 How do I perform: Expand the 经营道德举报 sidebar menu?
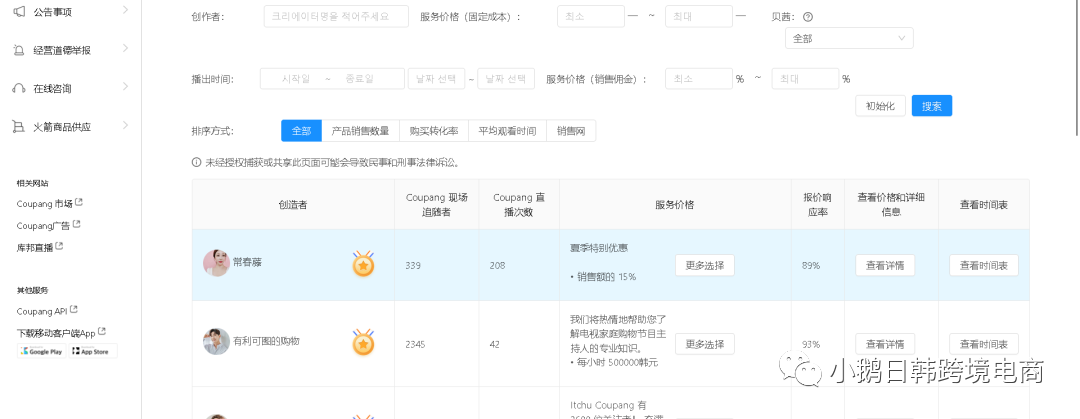pos(125,48)
